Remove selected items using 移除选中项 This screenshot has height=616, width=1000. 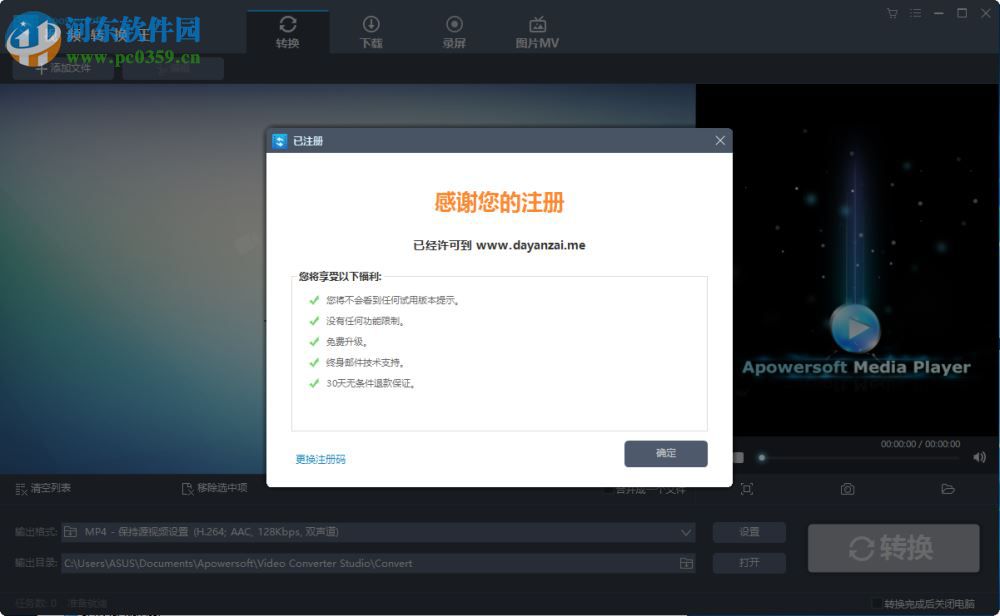pos(217,488)
